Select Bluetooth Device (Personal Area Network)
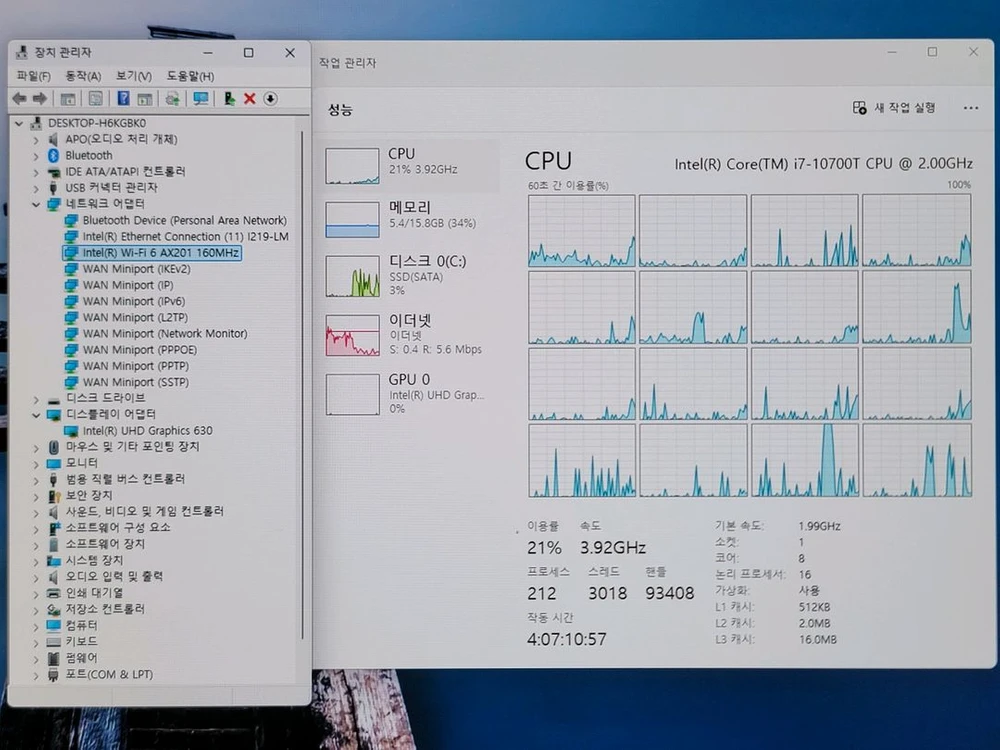 (x=184, y=221)
